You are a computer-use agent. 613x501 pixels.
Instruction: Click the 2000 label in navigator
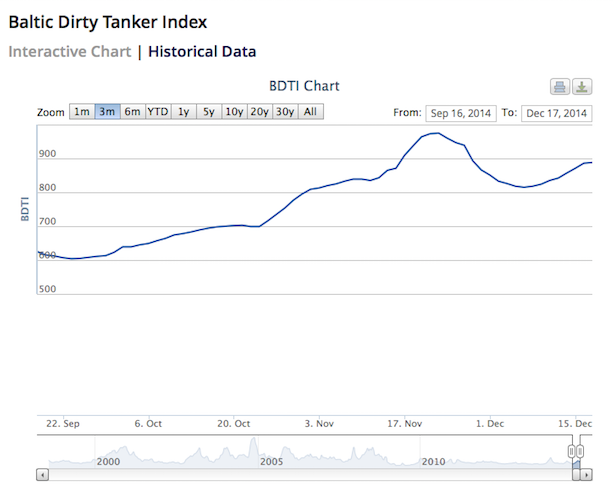click(108, 462)
